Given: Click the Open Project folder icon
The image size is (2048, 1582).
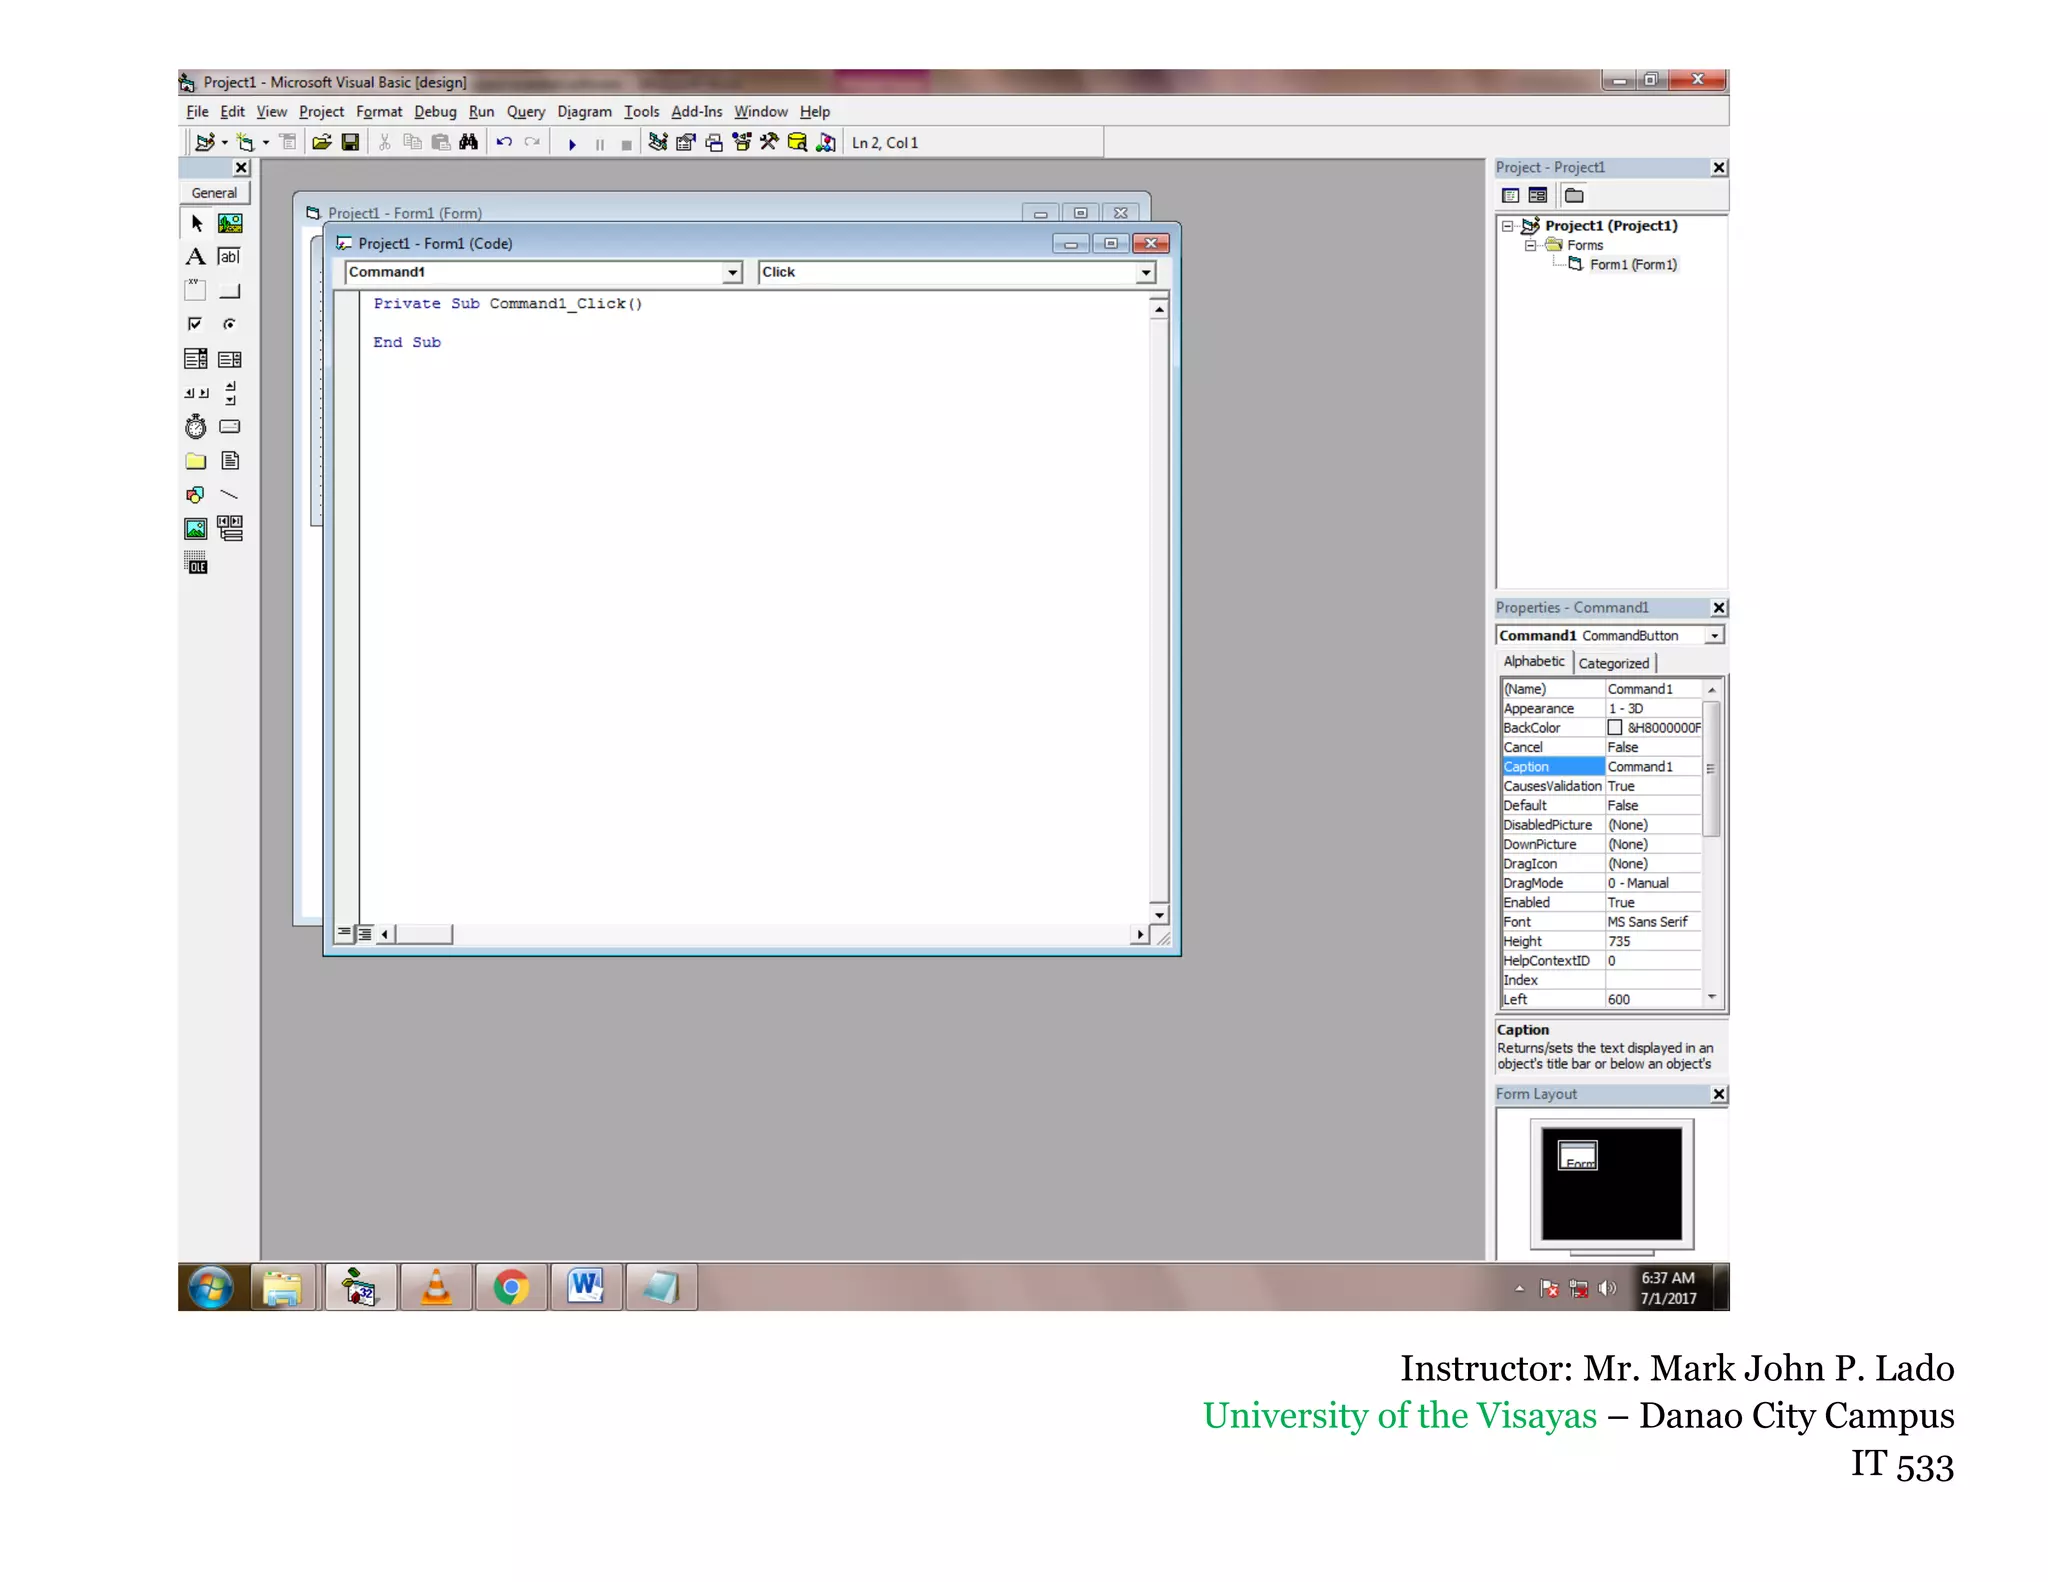Looking at the screenshot, I should pyautogui.click(x=321, y=143).
